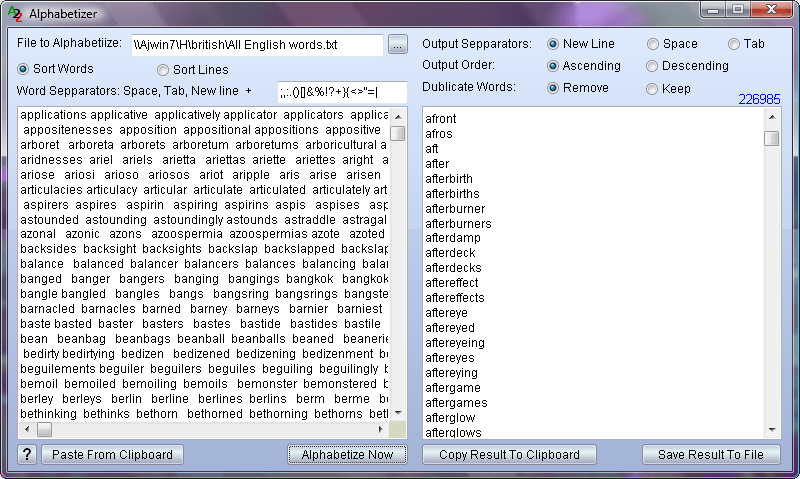
Task: Select Keep for duplicate words
Action: 652,89
